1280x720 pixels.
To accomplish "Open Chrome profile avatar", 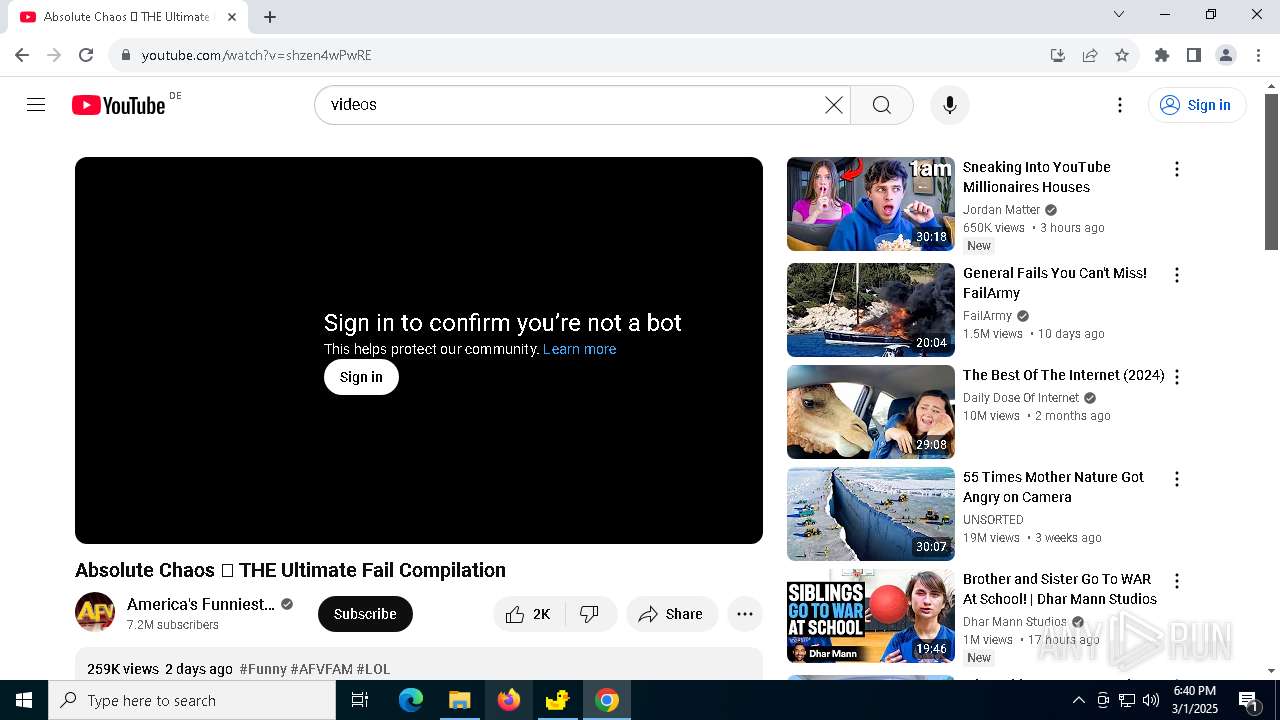I will (x=1226, y=55).
